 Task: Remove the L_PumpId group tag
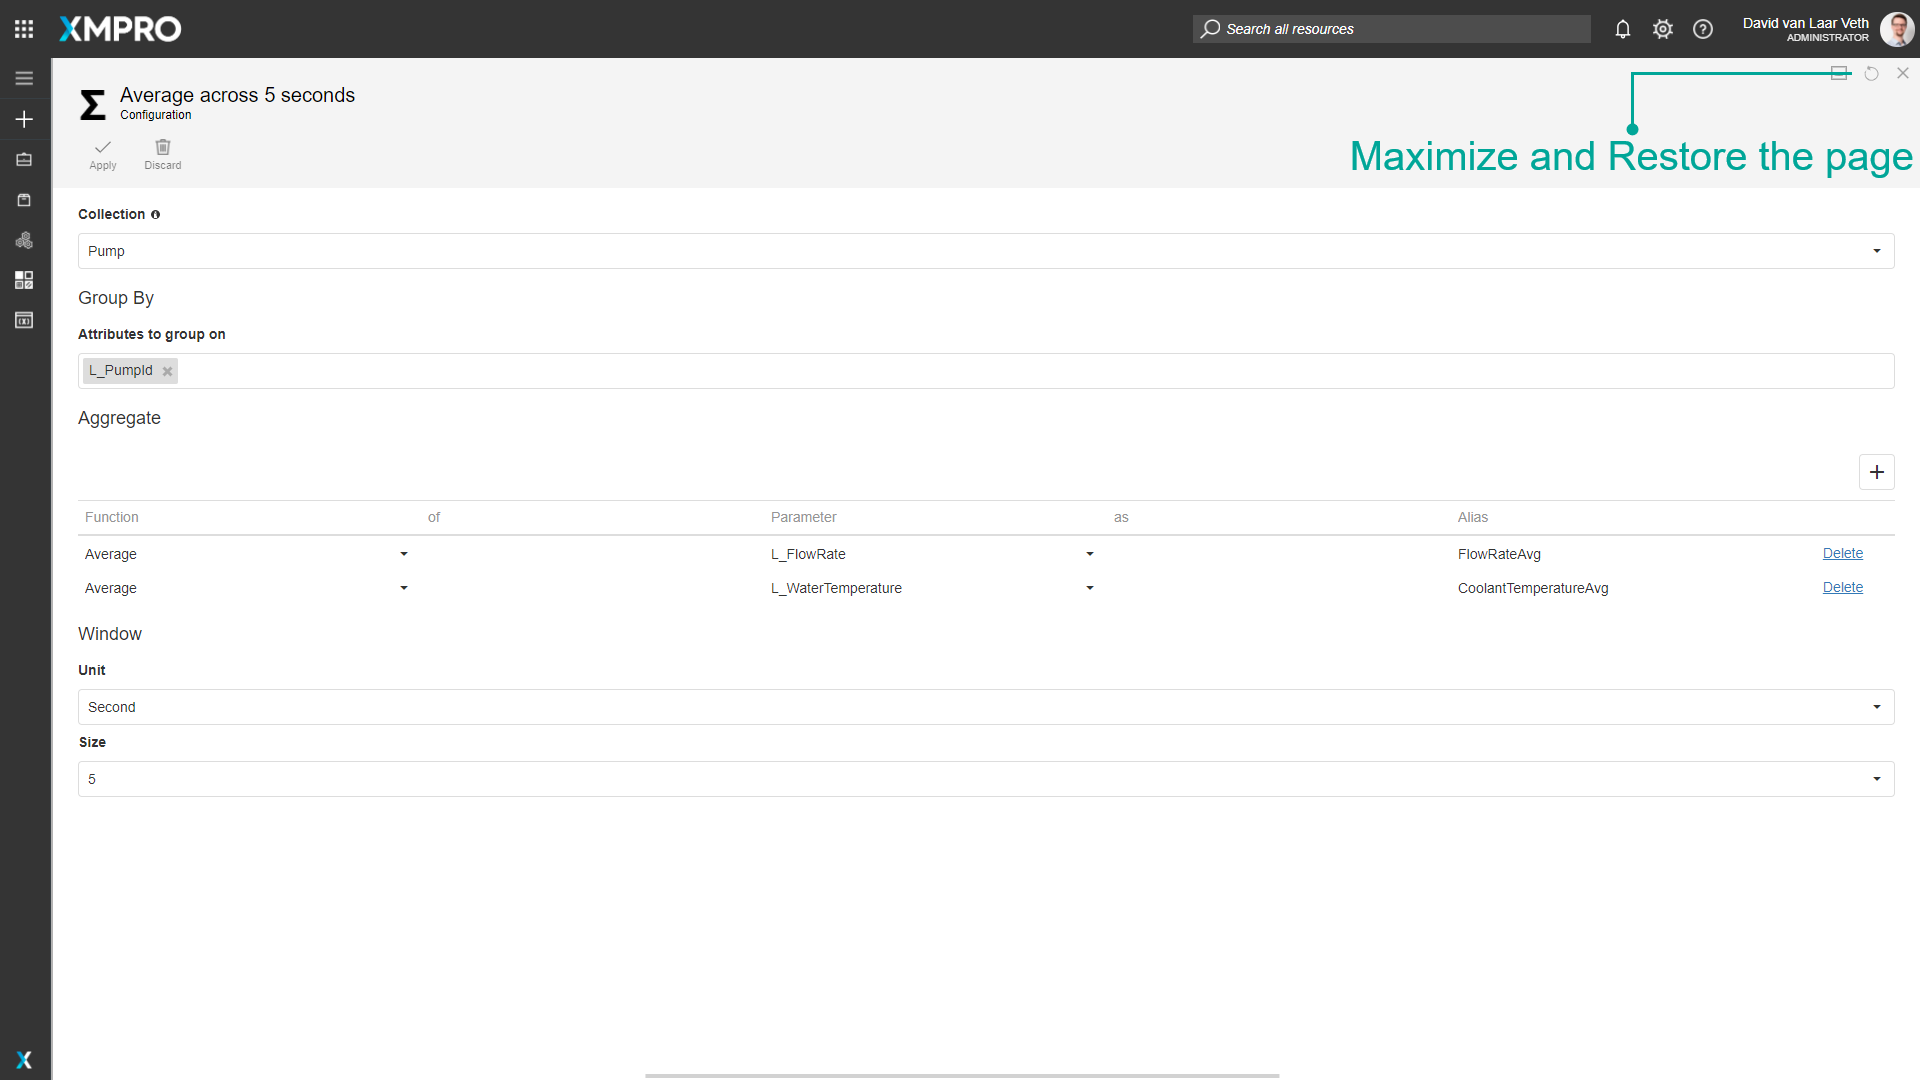[167, 371]
